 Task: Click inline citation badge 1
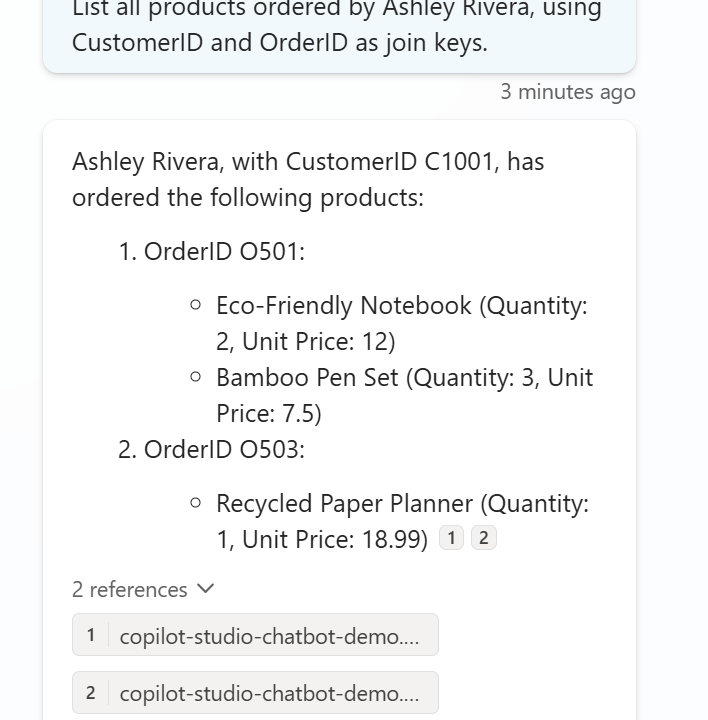451,538
